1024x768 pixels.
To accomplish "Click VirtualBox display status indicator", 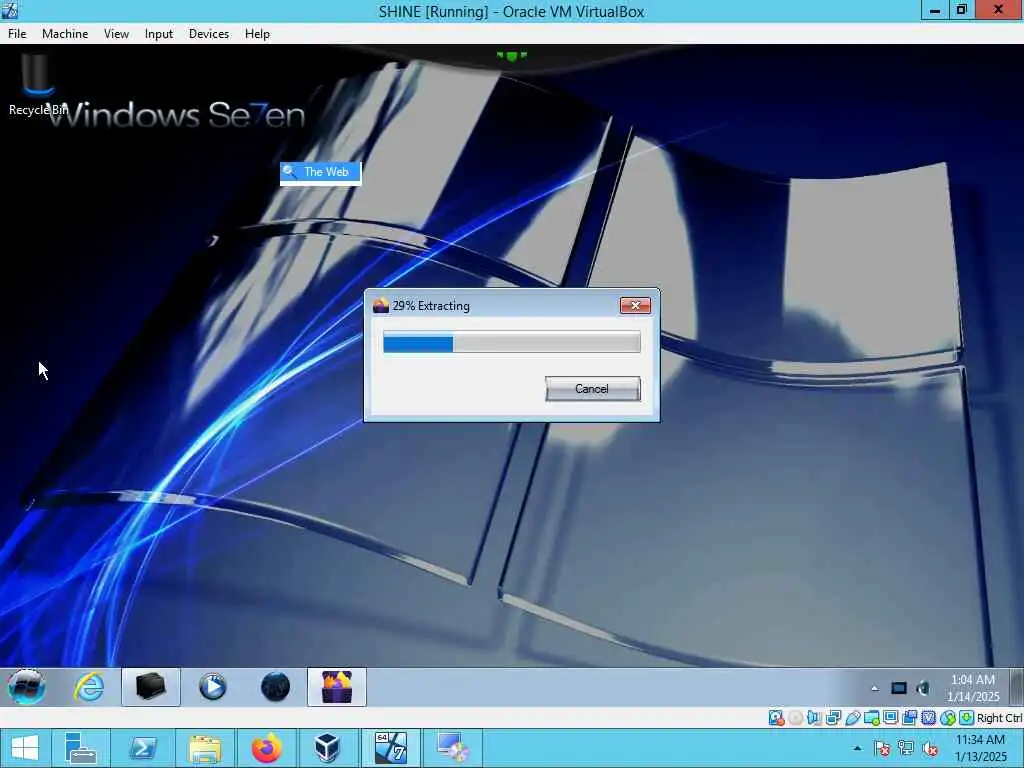I will pyautogui.click(x=891, y=718).
